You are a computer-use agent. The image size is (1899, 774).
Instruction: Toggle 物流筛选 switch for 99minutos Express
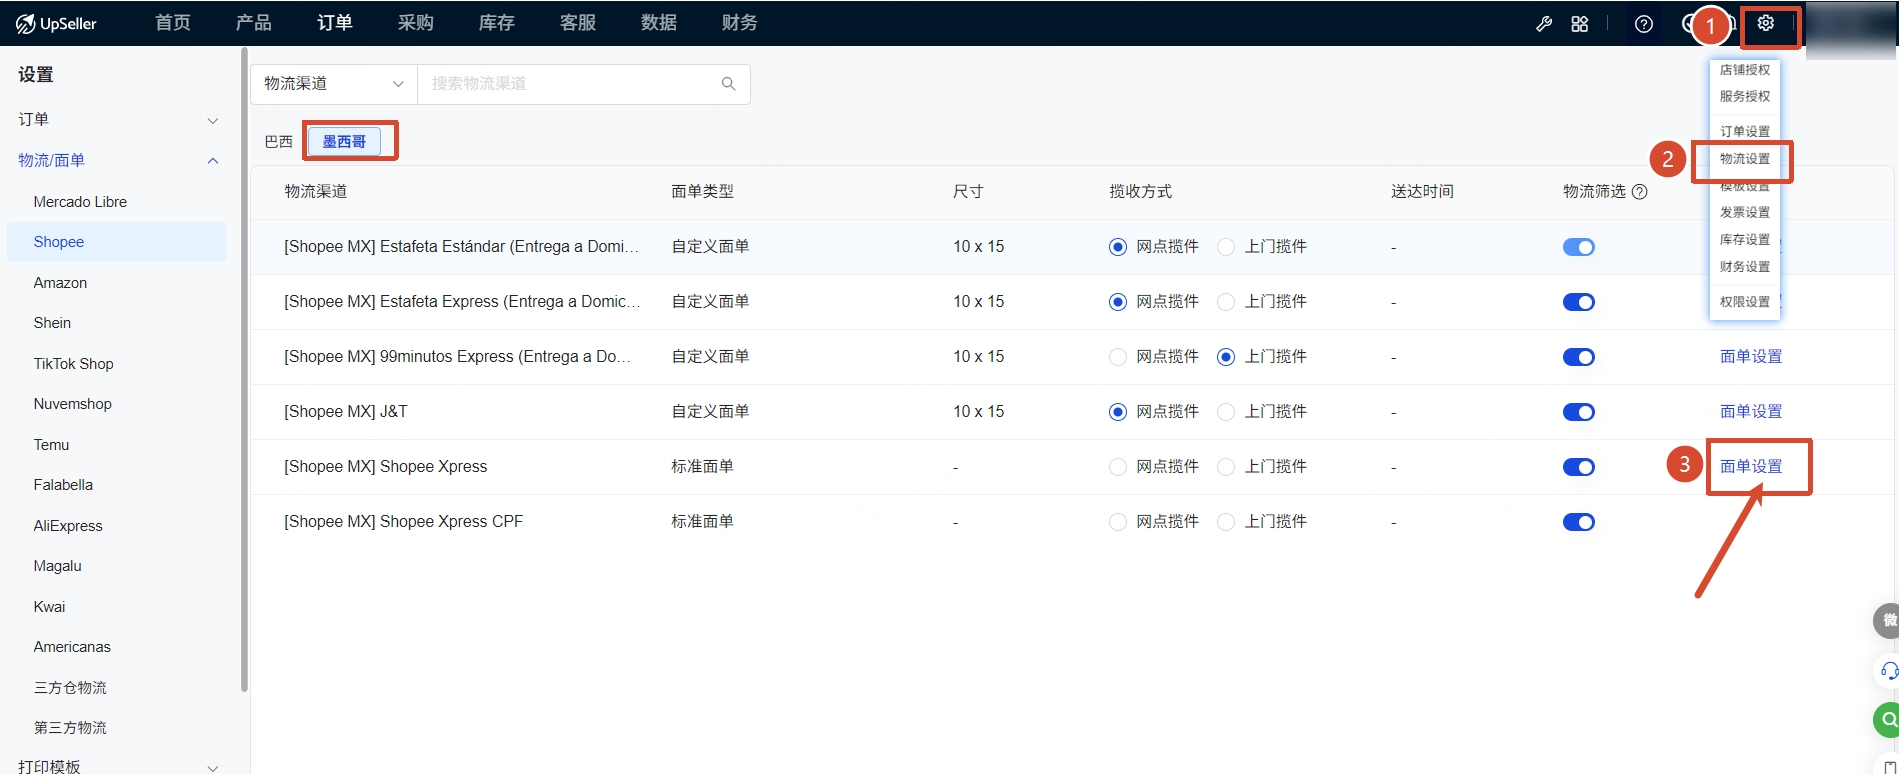[x=1579, y=357]
